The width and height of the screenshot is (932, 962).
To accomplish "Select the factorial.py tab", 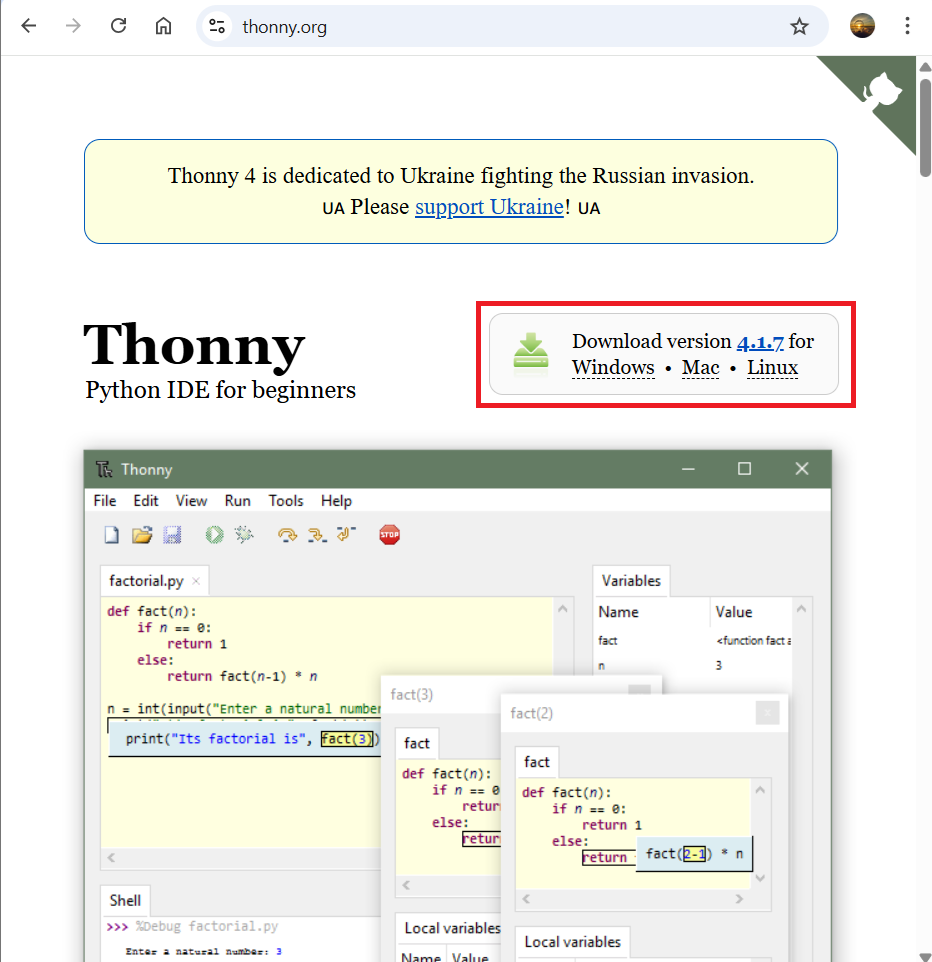I will pyautogui.click(x=147, y=580).
